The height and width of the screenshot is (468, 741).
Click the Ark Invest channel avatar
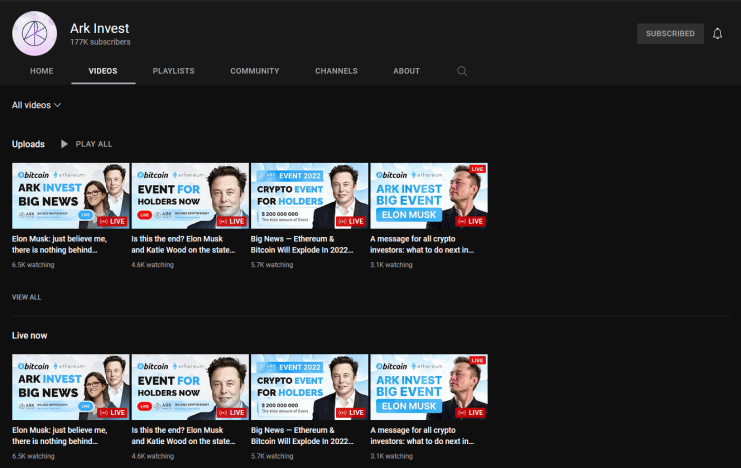coord(35,34)
